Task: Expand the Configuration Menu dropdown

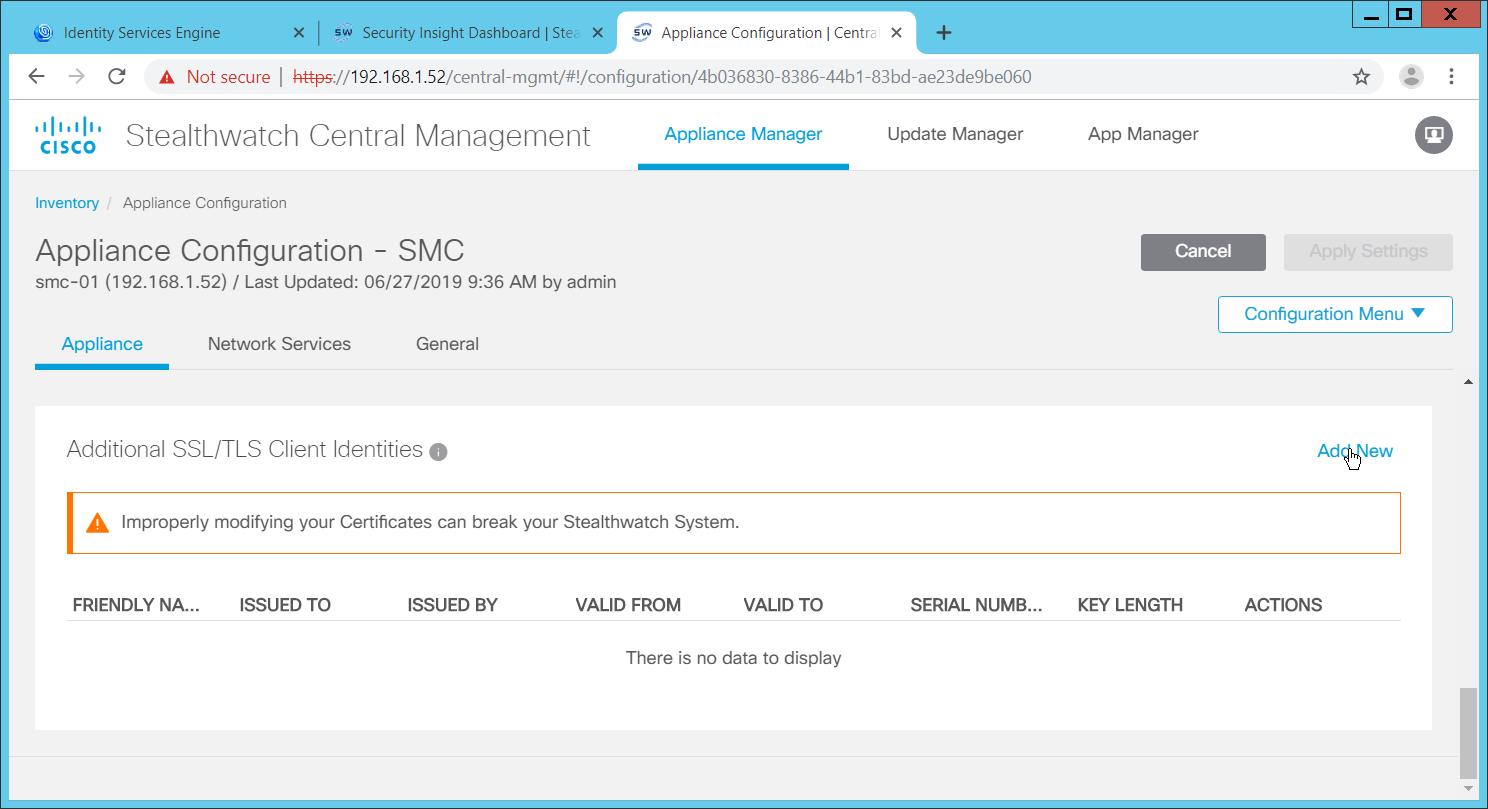Action: [x=1334, y=314]
